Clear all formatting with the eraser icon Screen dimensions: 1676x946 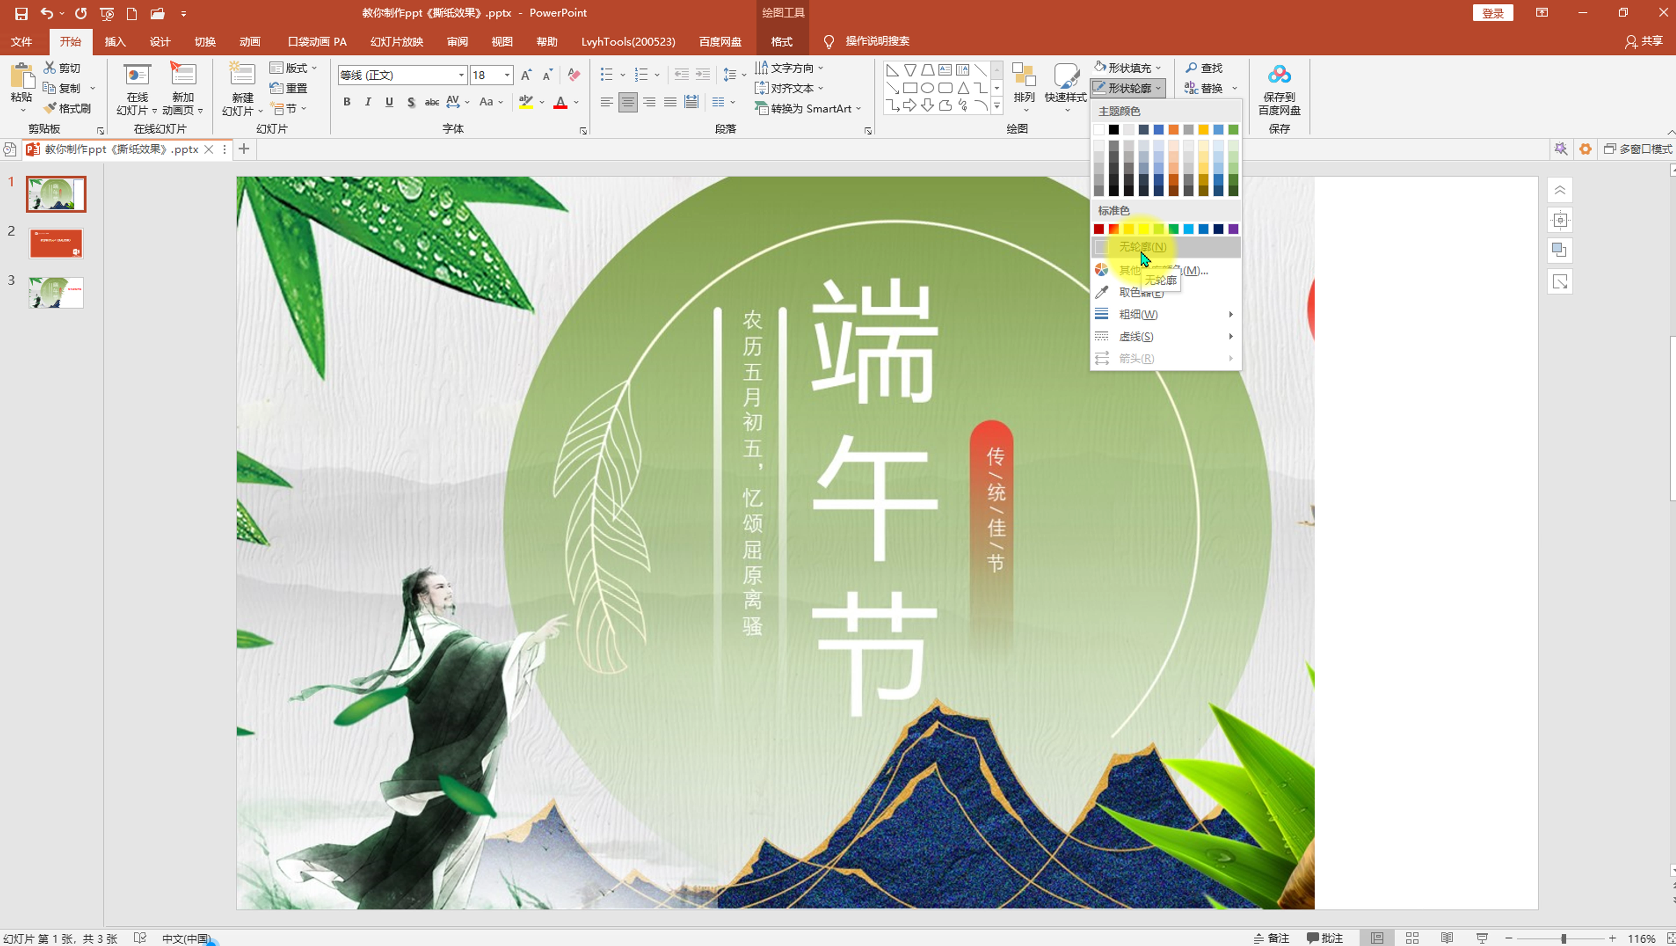574,75
